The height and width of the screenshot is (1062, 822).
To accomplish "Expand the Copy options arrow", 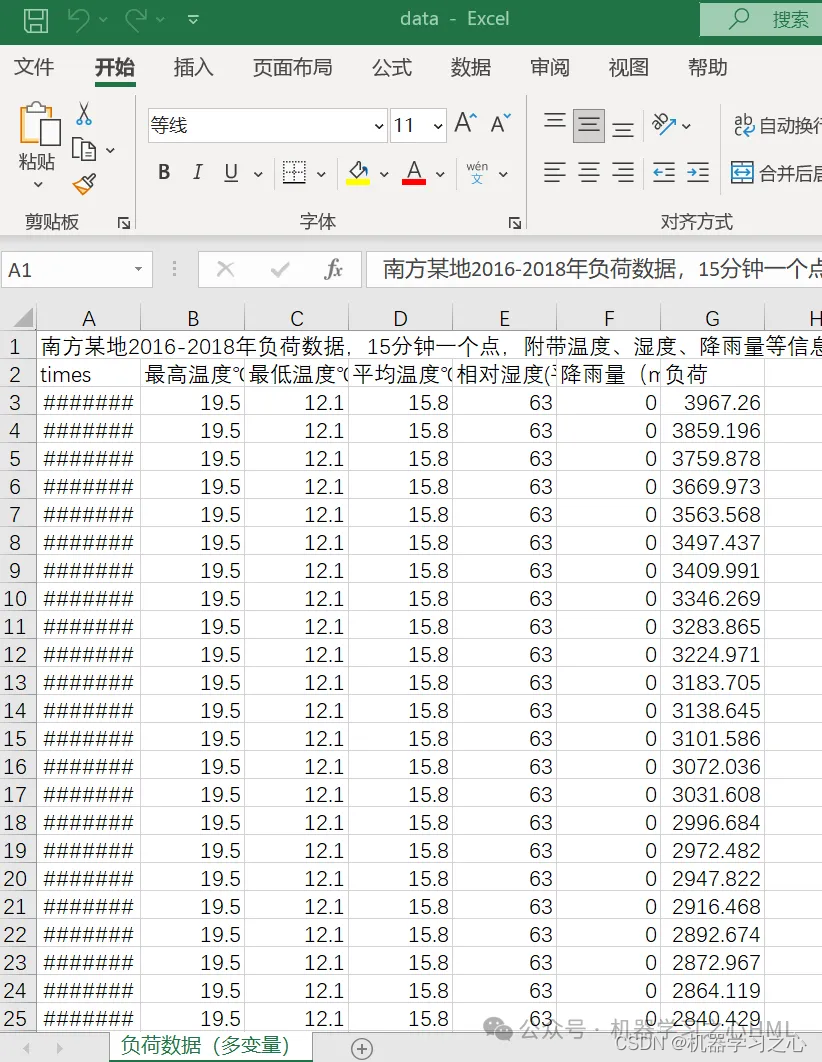I will [110, 150].
